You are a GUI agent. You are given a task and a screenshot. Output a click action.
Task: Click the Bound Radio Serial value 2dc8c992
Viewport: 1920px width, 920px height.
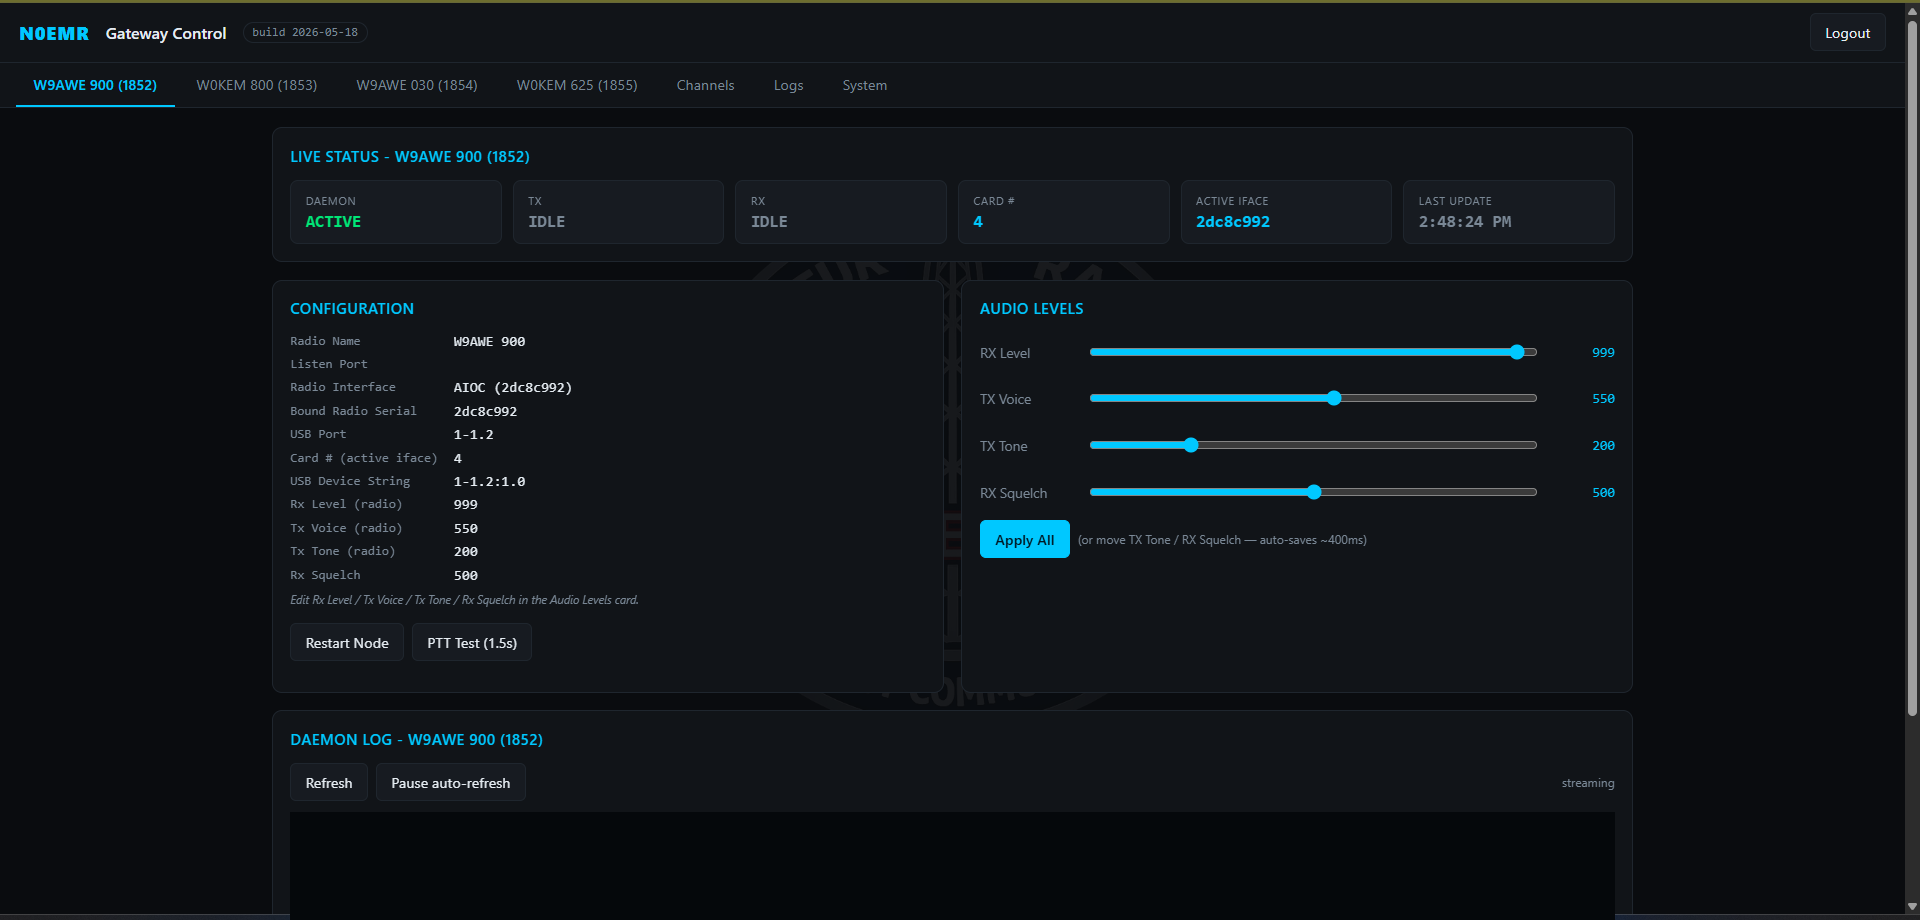(486, 412)
